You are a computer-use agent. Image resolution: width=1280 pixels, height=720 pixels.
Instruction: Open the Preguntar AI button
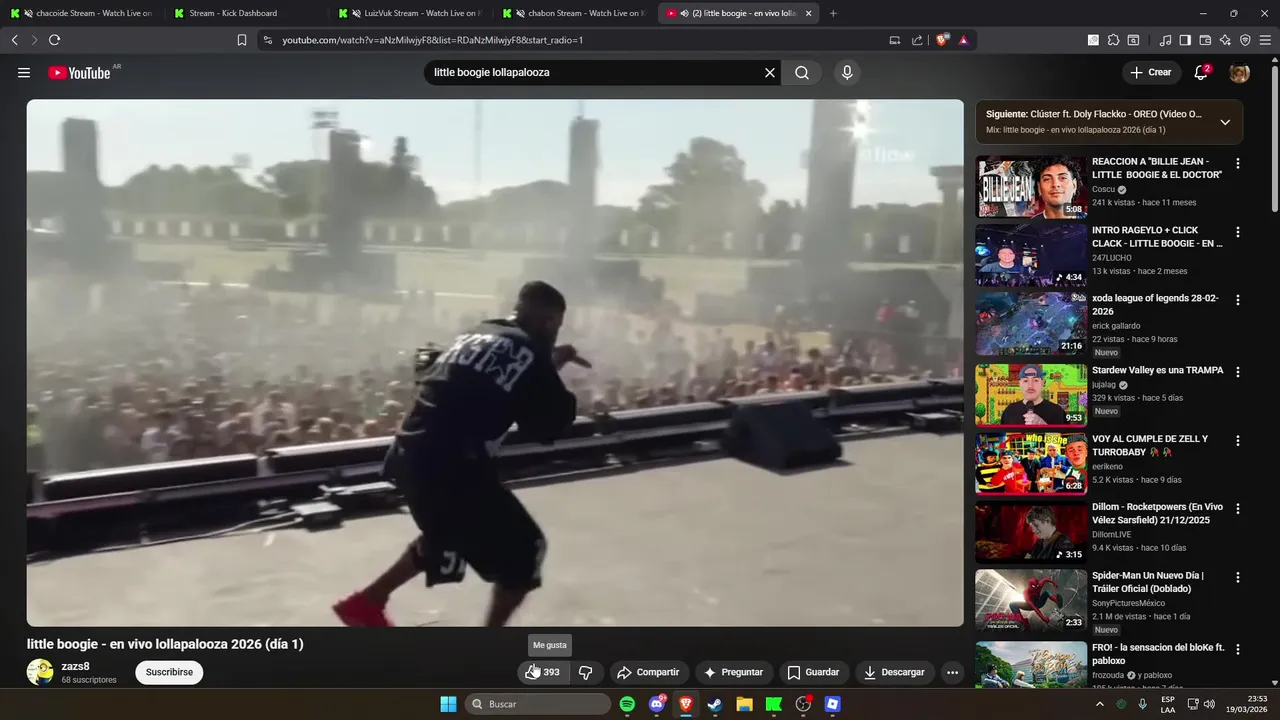pos(733,672)
